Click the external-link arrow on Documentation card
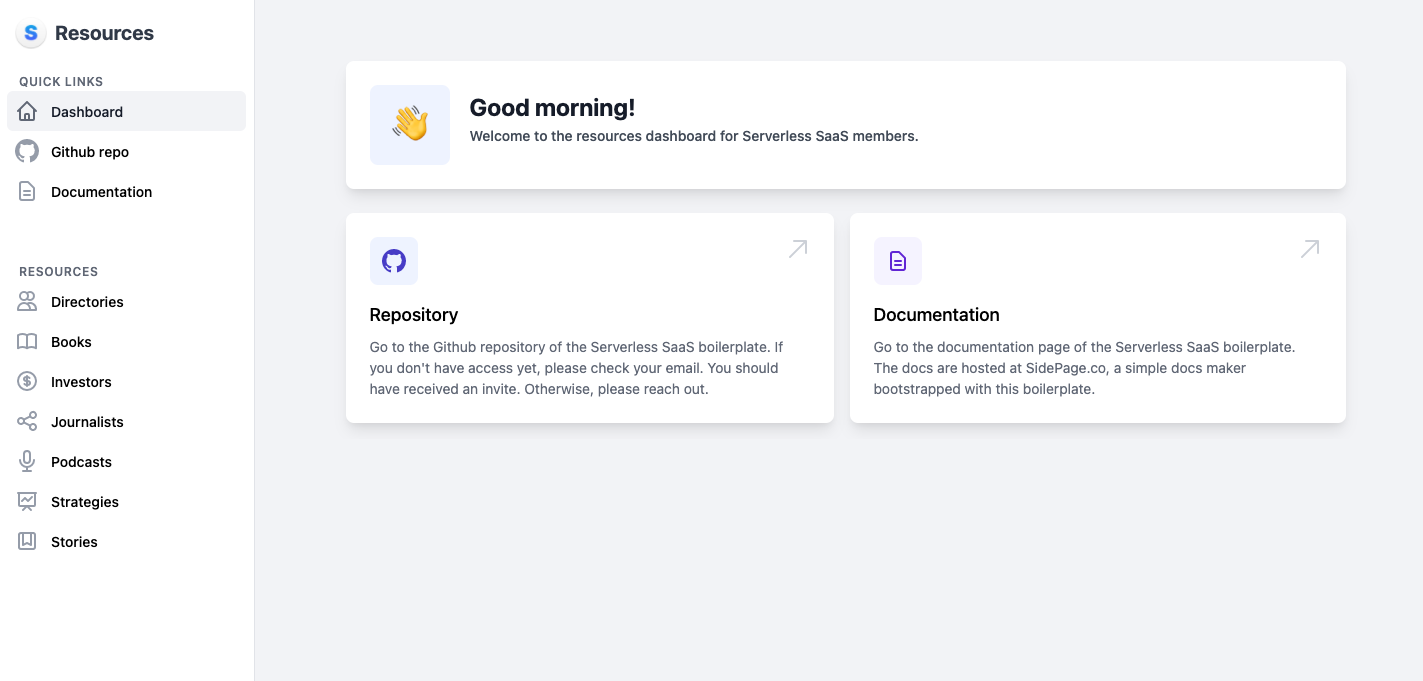The image size is (1423, 681). pos(1309,248)
